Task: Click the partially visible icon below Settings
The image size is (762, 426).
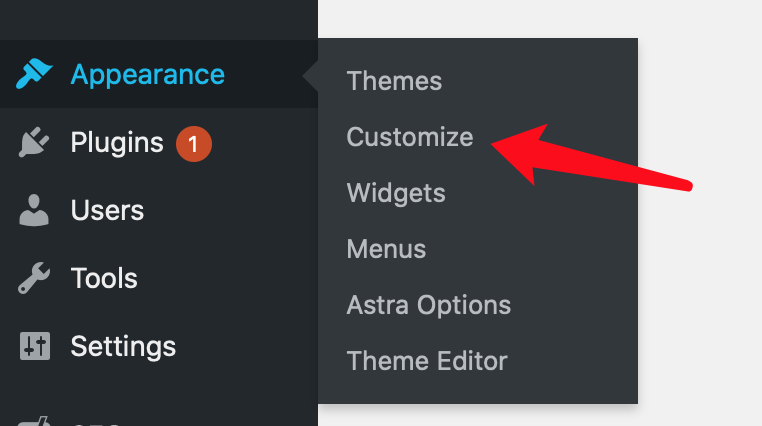Action: (x=34, y=421)
